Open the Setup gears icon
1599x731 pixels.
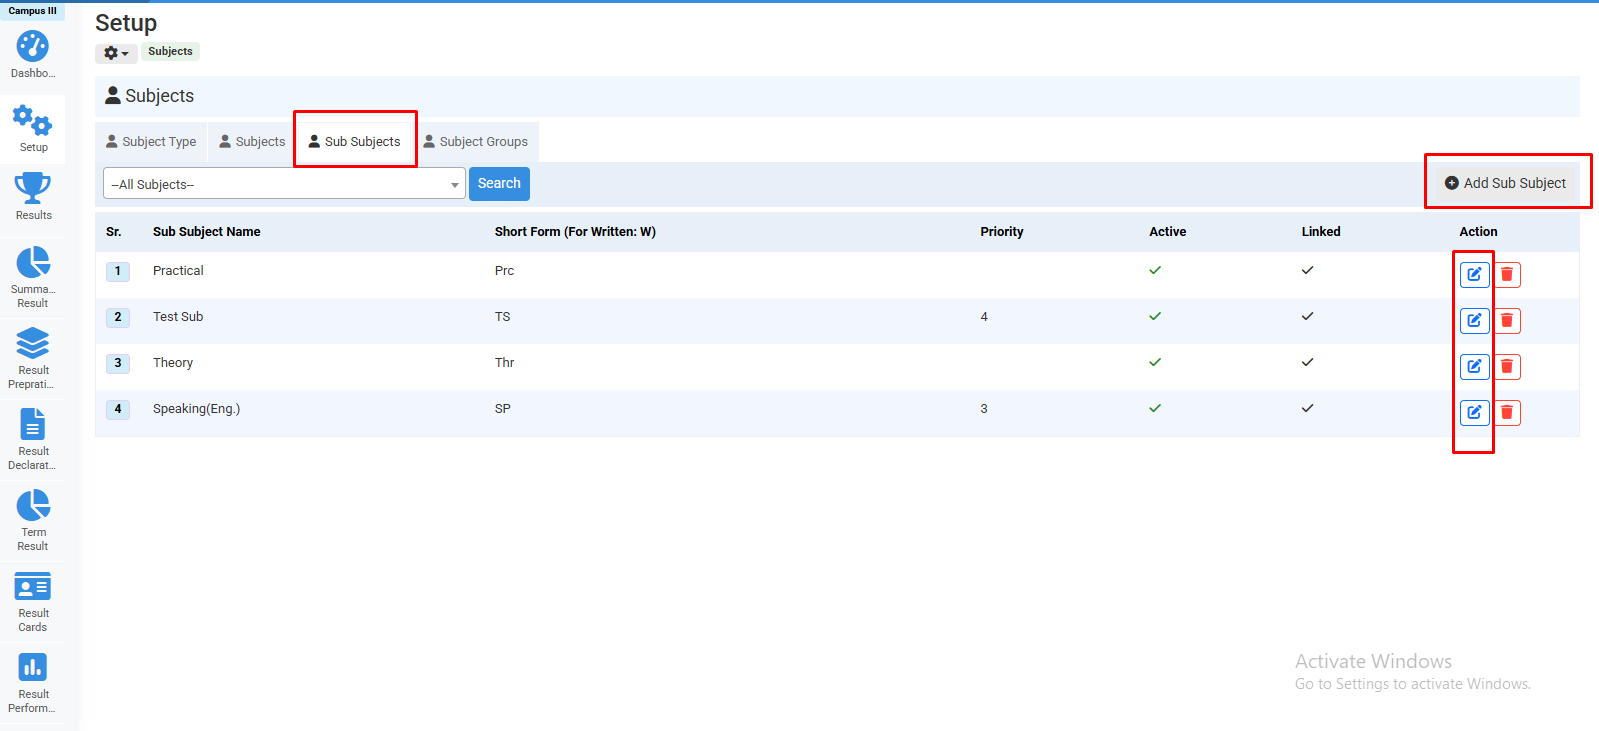pos(32,120)
